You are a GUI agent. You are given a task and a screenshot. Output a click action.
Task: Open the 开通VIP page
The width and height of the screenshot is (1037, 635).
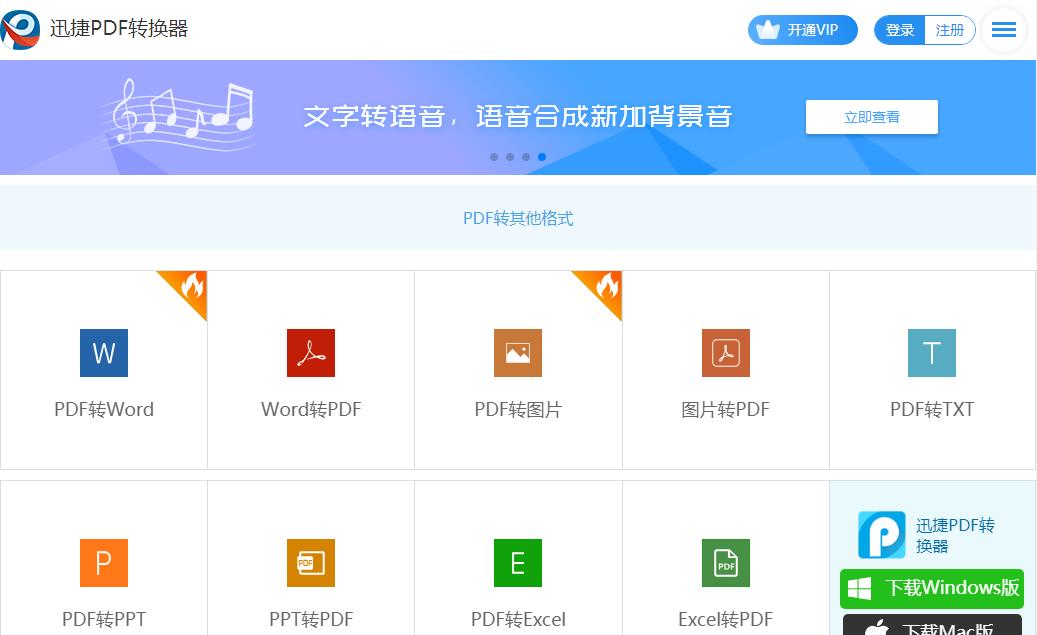pyautogui.click(x=802, y=29)
